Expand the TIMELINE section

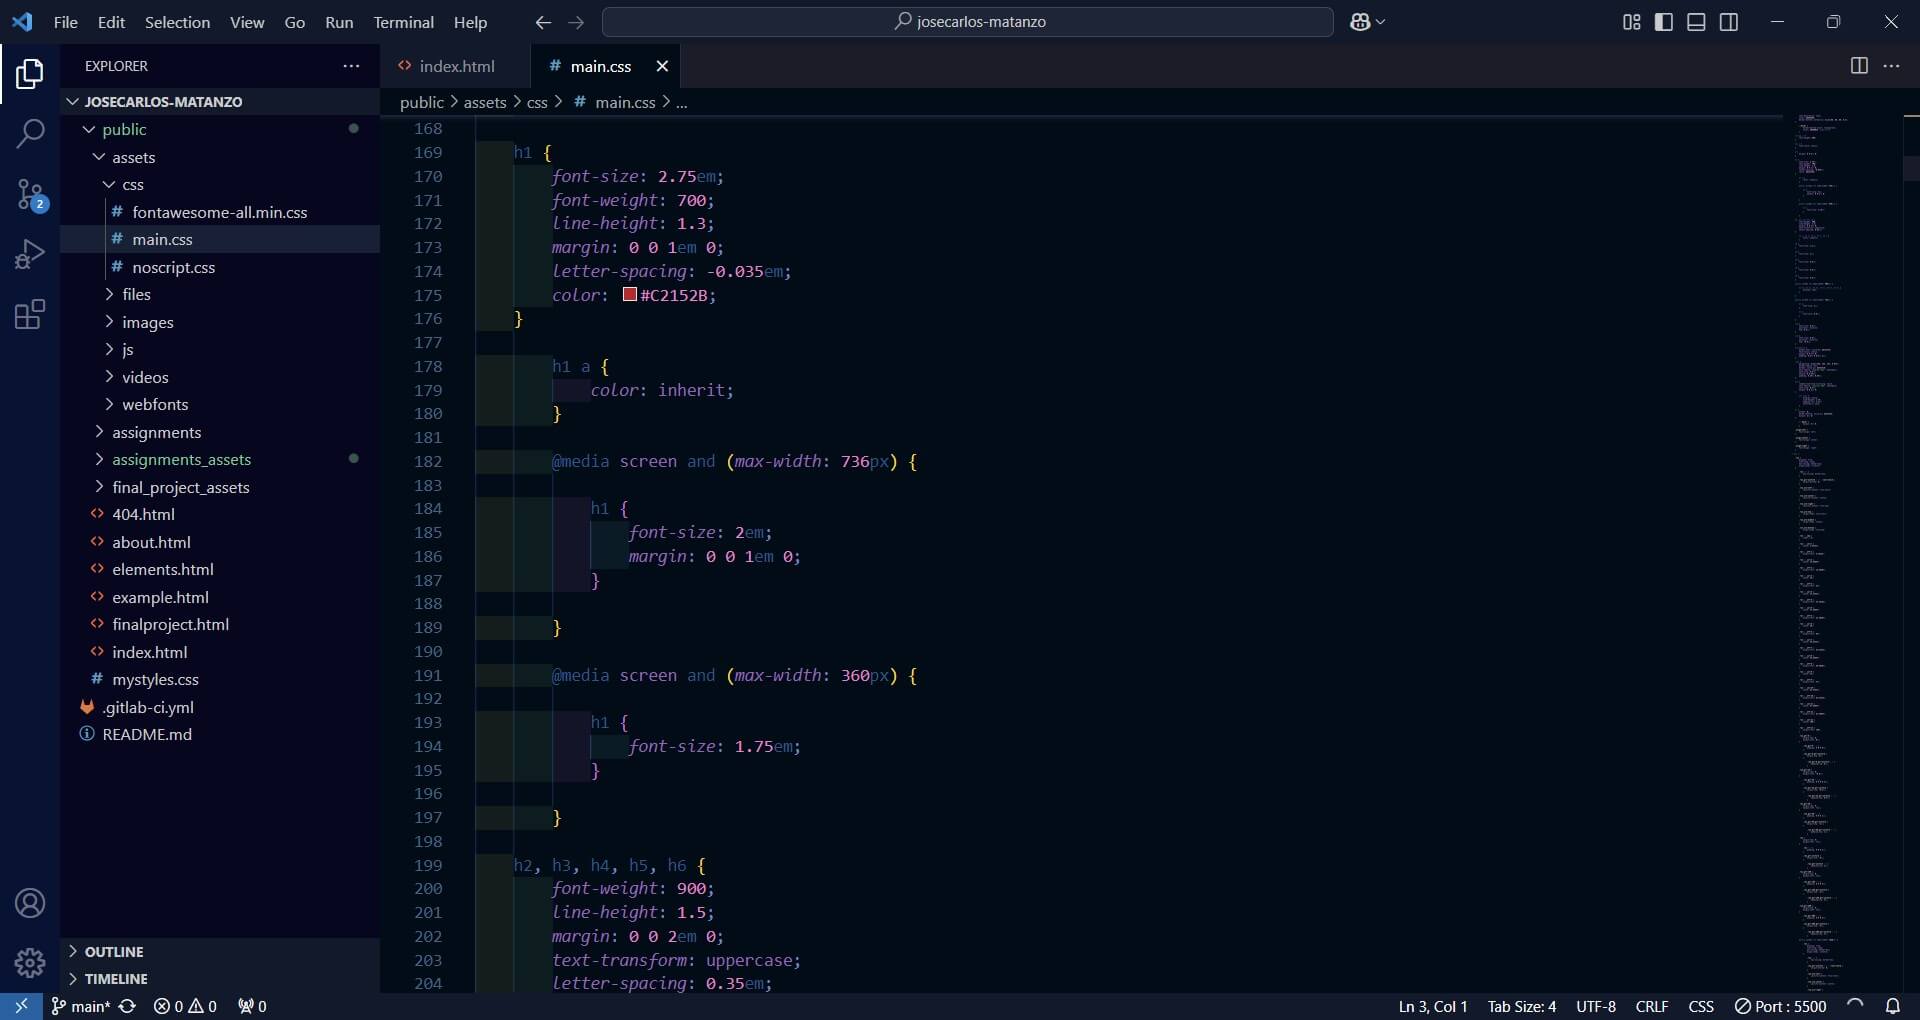click(x=220, y=979)
